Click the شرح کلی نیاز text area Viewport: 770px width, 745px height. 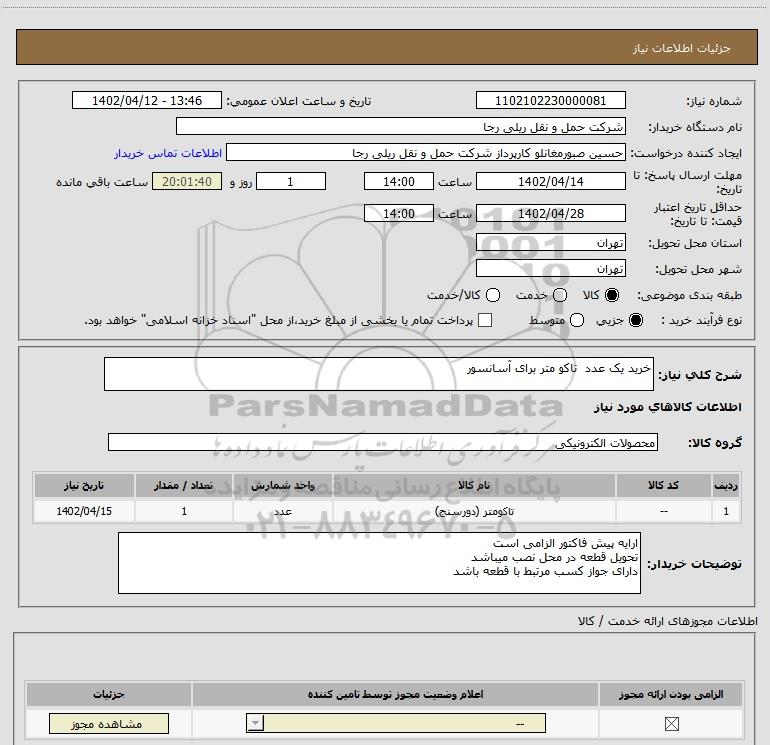379,374
